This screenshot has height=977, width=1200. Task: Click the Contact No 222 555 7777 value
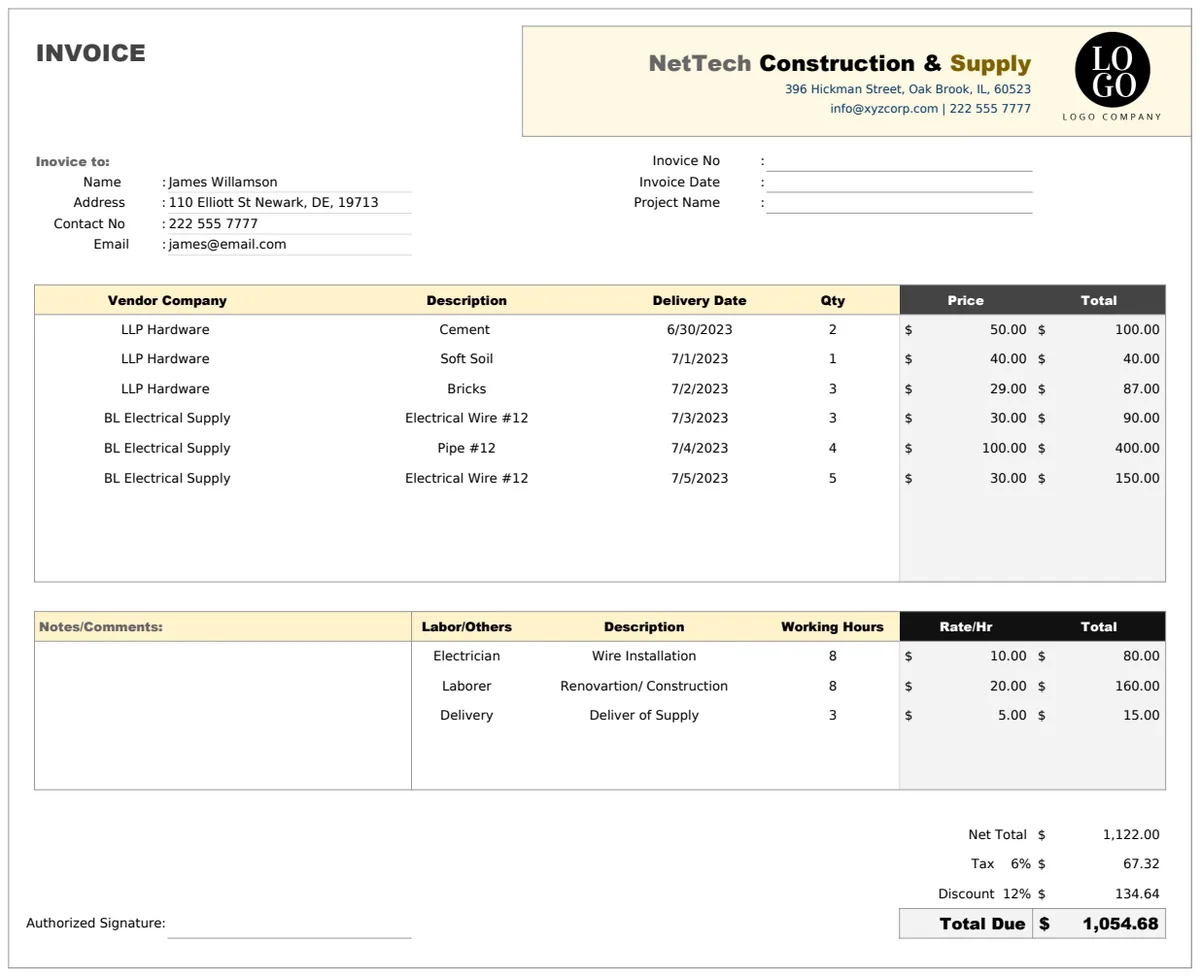tap(213, 224)
